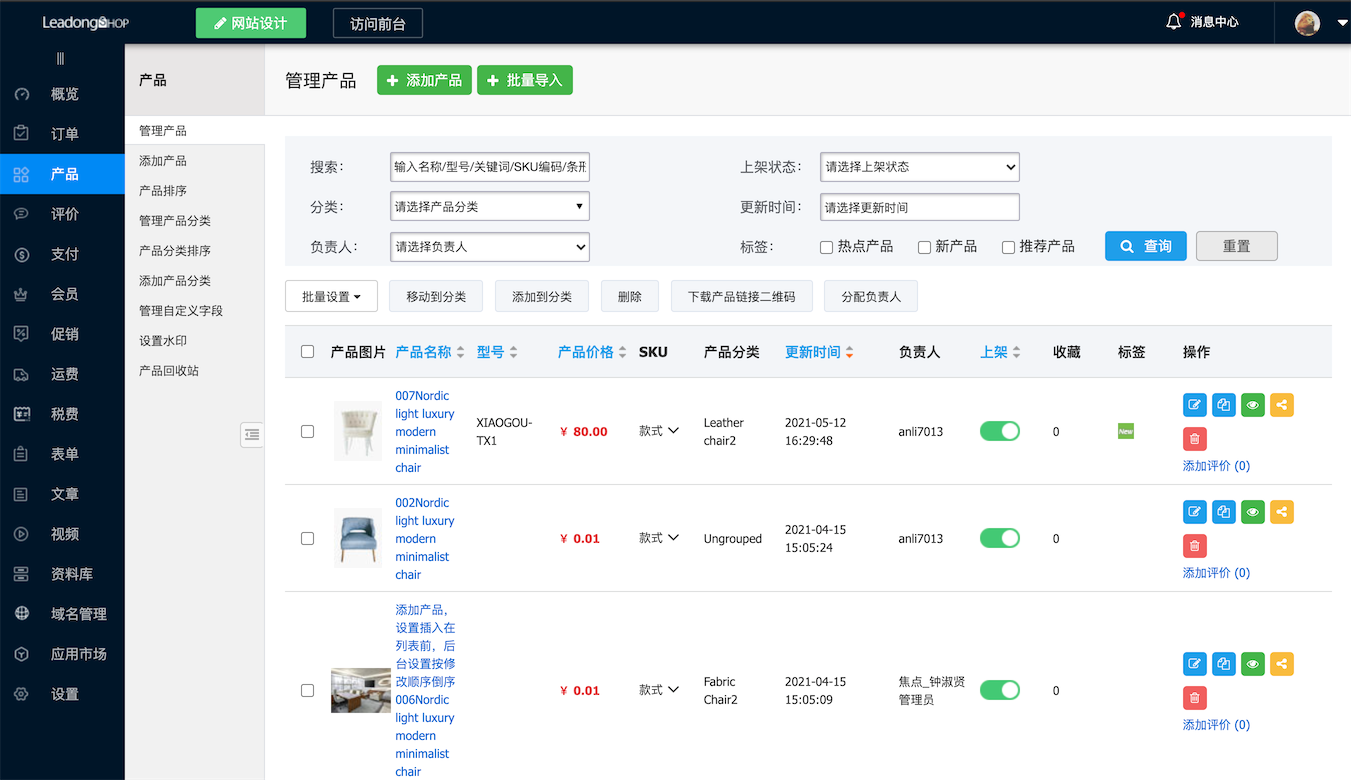The image size is (1351, 780).
Task: Click the product search input field
Action: tap(489, 166)
